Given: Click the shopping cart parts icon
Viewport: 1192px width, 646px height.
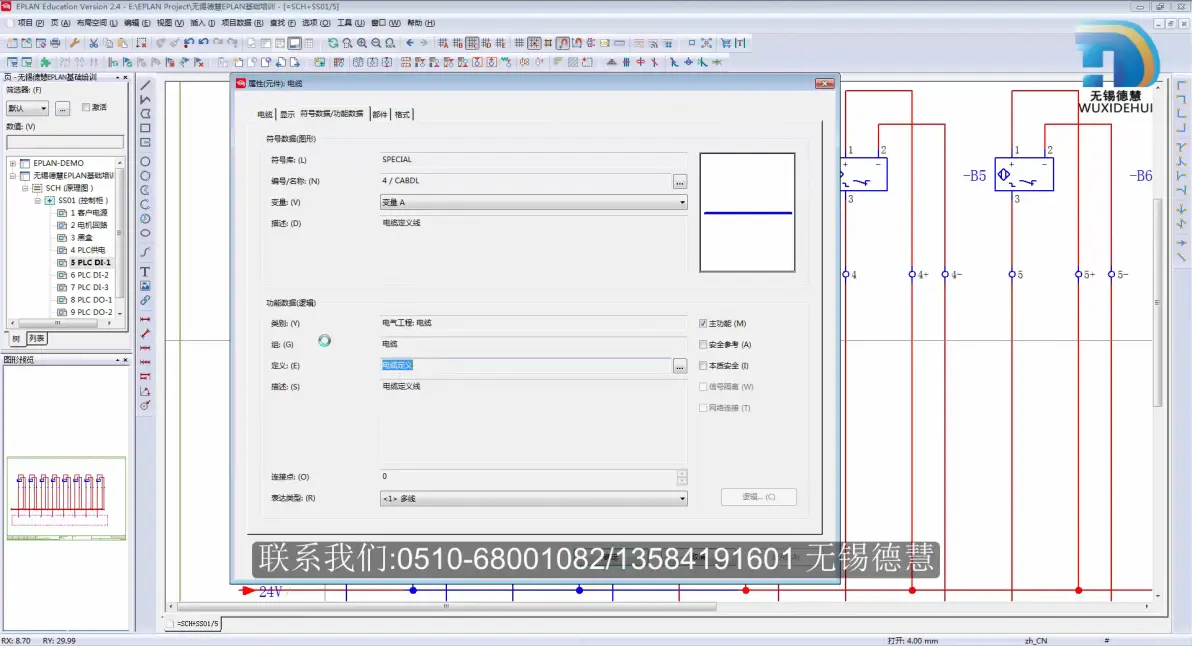Looking at the screenshot, I should [x=726, y=43].
